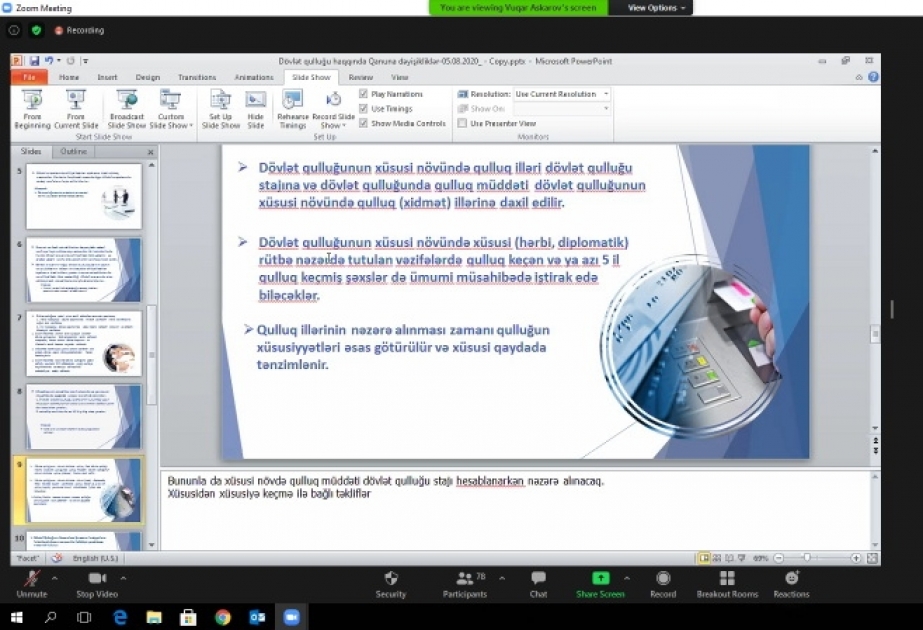Screen dimensions: 923x630
Task: Start Zoom meeting Record
Action: click(x=663, y=584)
